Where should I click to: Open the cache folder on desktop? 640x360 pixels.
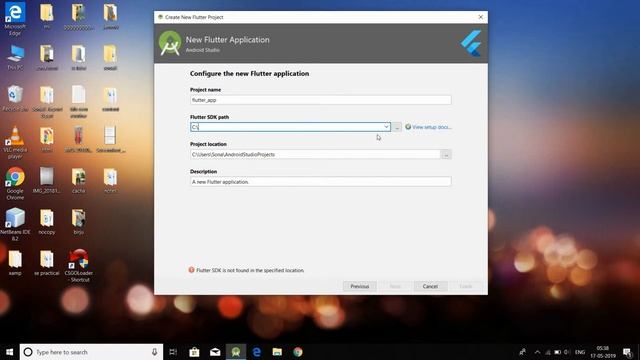78,181
